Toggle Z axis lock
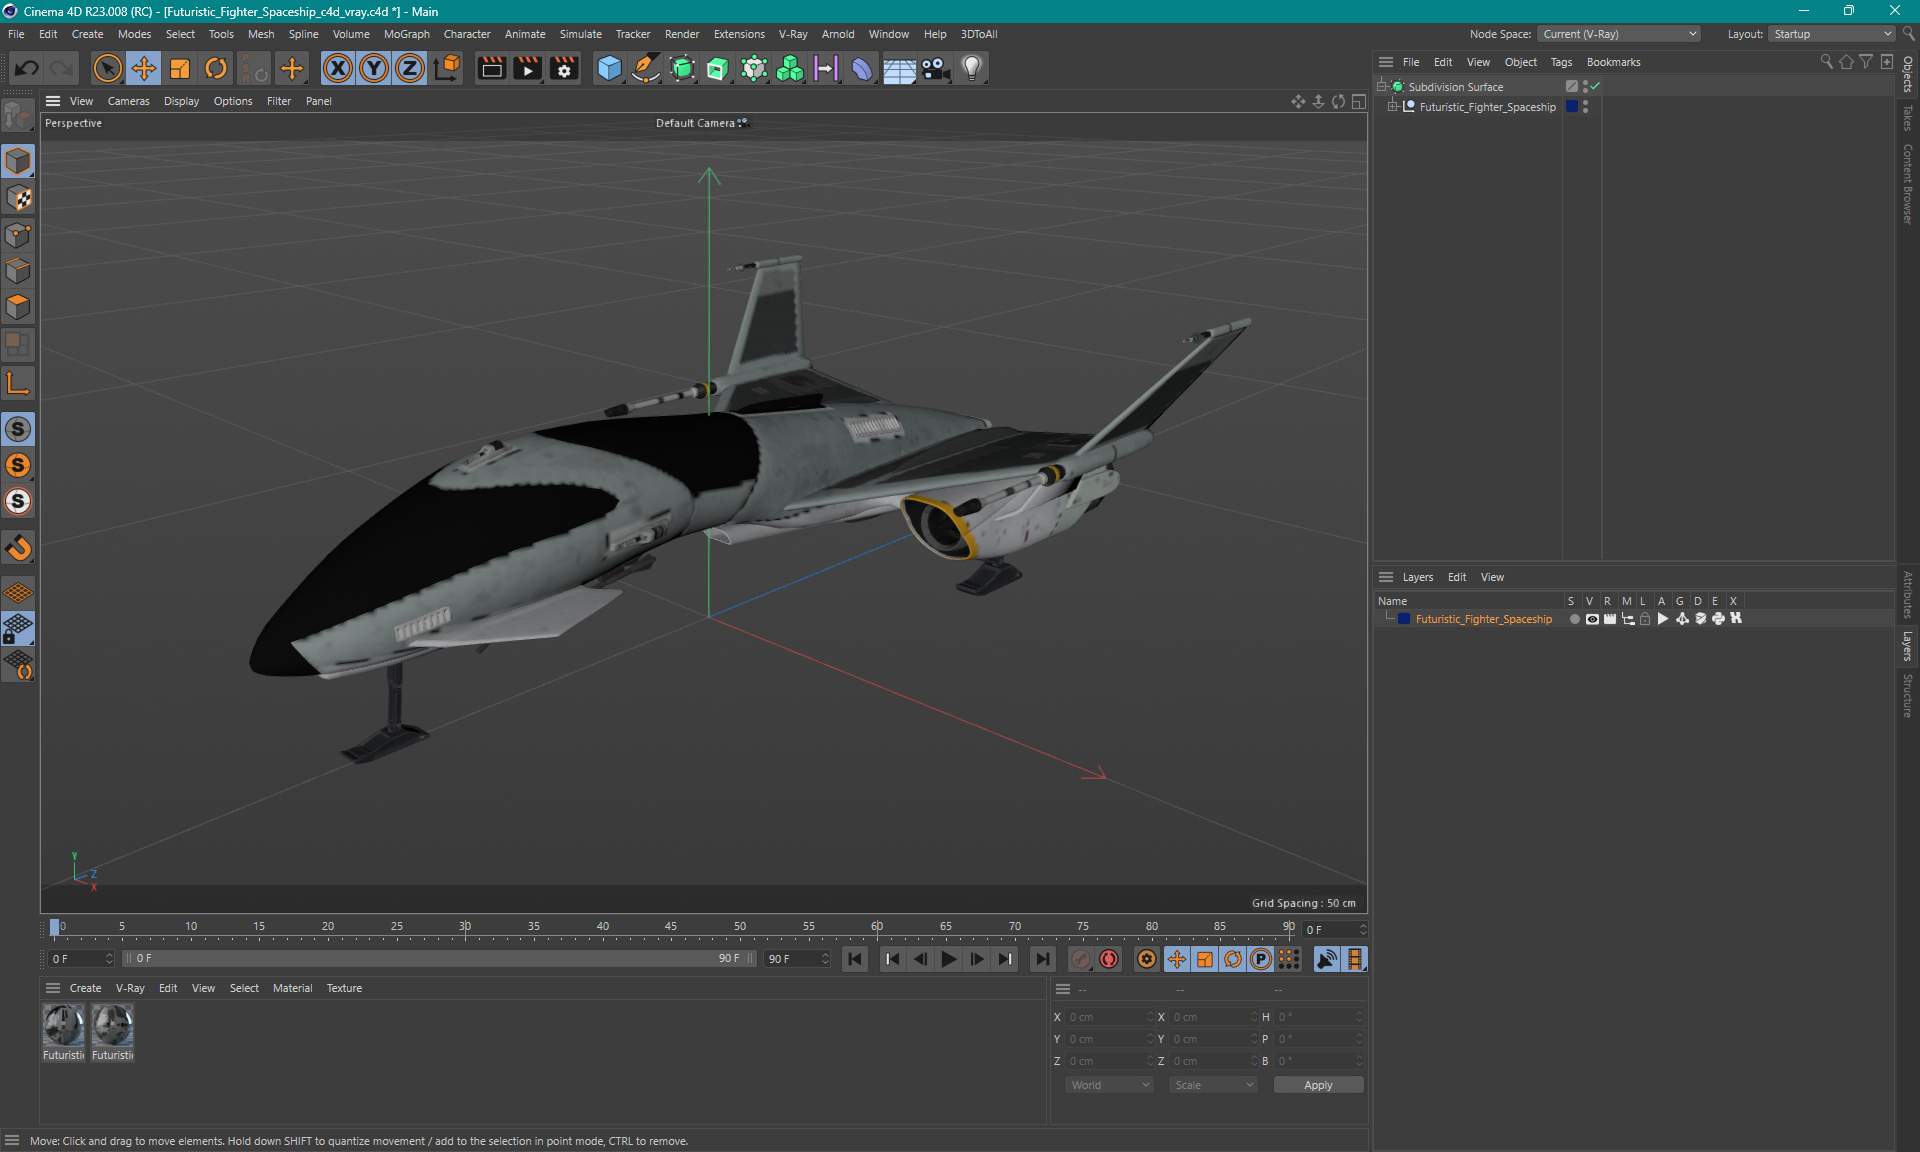 (x=410, y=68)
